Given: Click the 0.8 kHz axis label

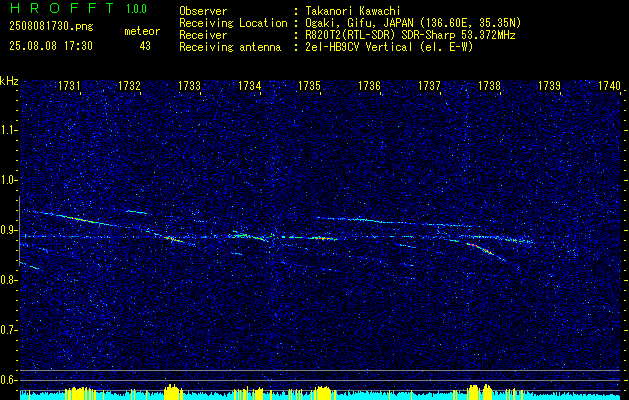Looking at the screenshot, I should (x=9, y=280).
